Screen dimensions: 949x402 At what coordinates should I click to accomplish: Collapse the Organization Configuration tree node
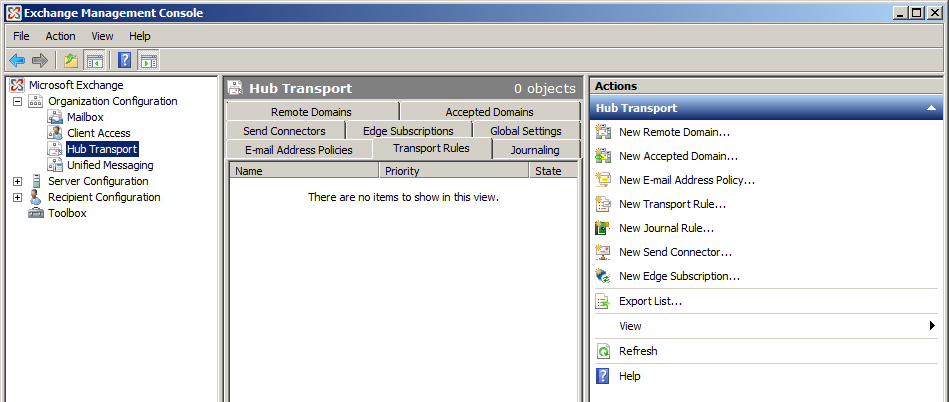pyautogui.click(x=18, y=101)
